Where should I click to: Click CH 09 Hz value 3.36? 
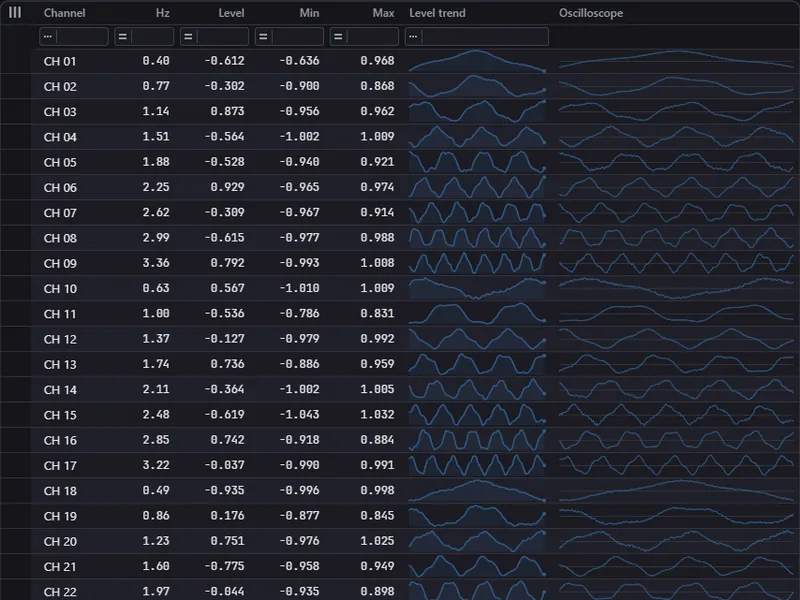click(156, 263)
